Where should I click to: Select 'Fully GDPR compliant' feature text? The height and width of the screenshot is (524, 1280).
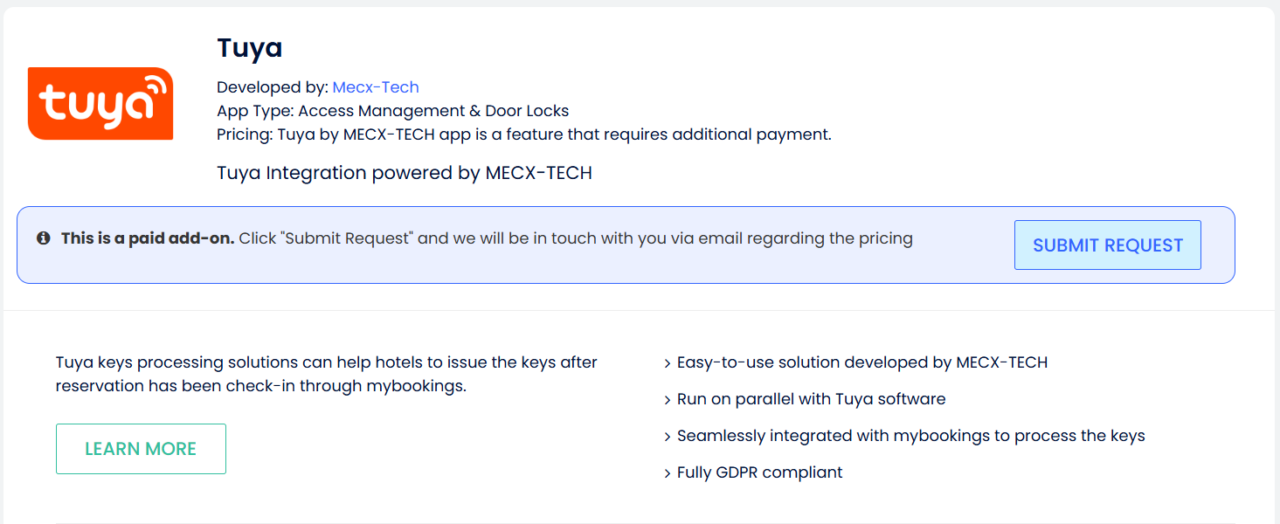pyautogui.click(x=760, y=472)
